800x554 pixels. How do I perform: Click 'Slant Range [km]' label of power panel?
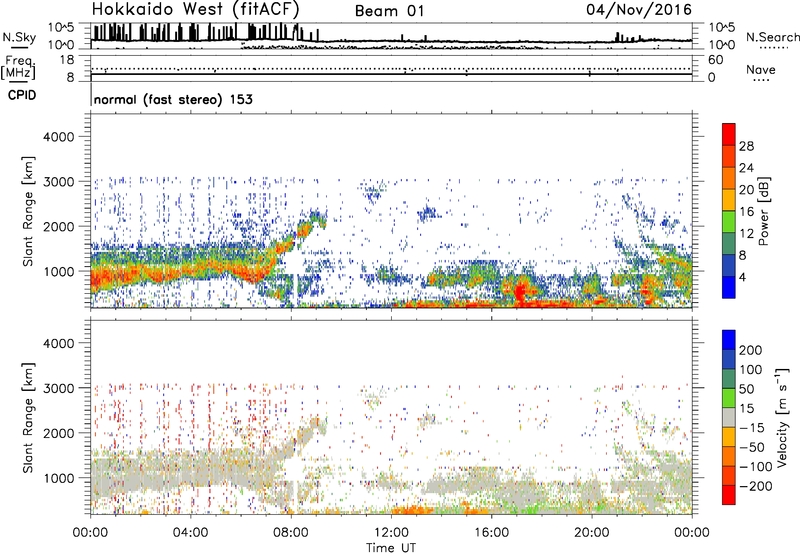point(28,211)
